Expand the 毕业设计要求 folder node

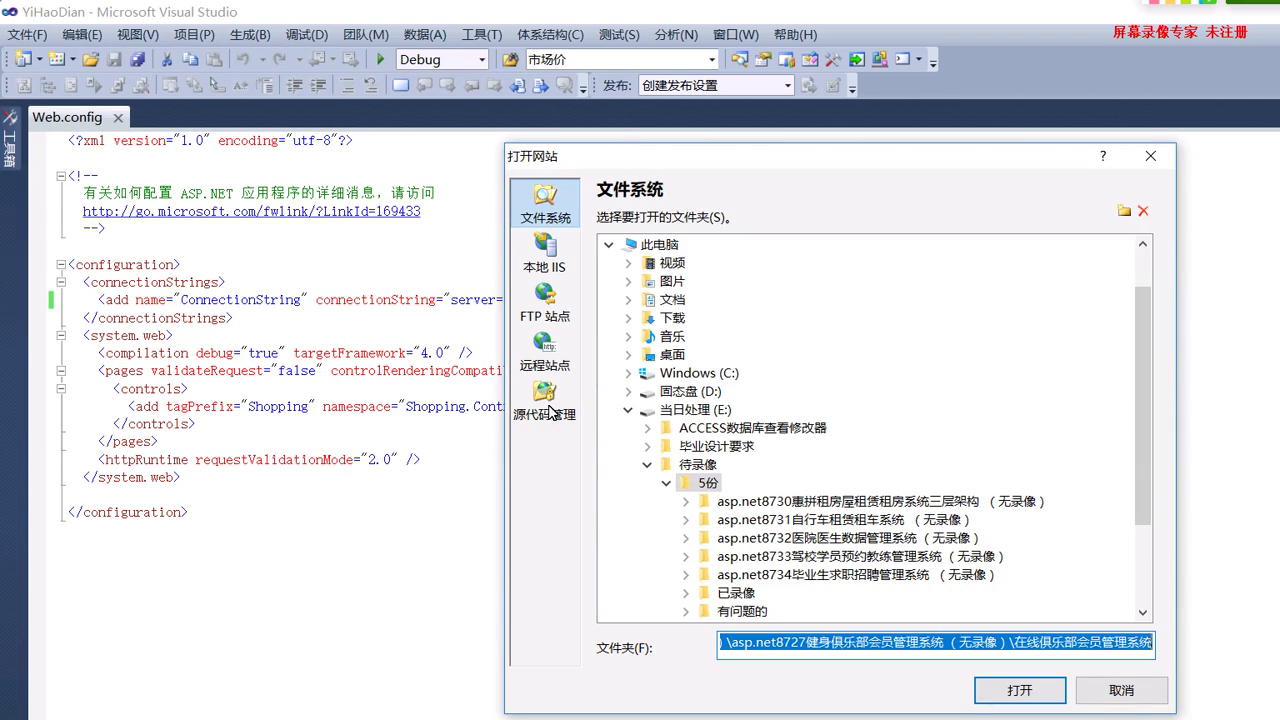(x=647, y=446)
